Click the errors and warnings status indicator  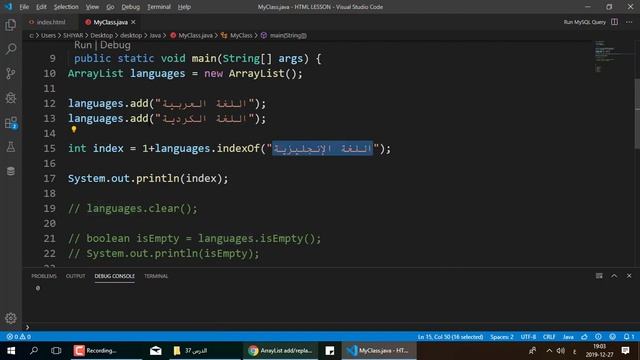coord(19,337)
